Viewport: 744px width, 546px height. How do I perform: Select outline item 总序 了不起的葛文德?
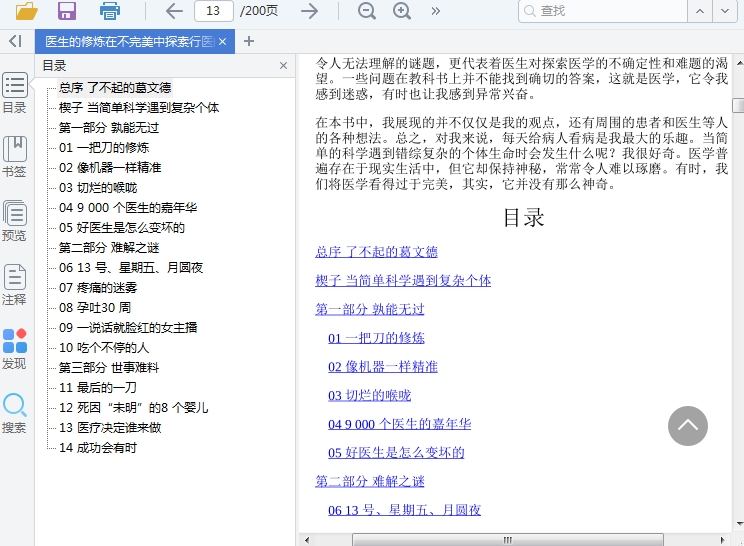point(115,88)
